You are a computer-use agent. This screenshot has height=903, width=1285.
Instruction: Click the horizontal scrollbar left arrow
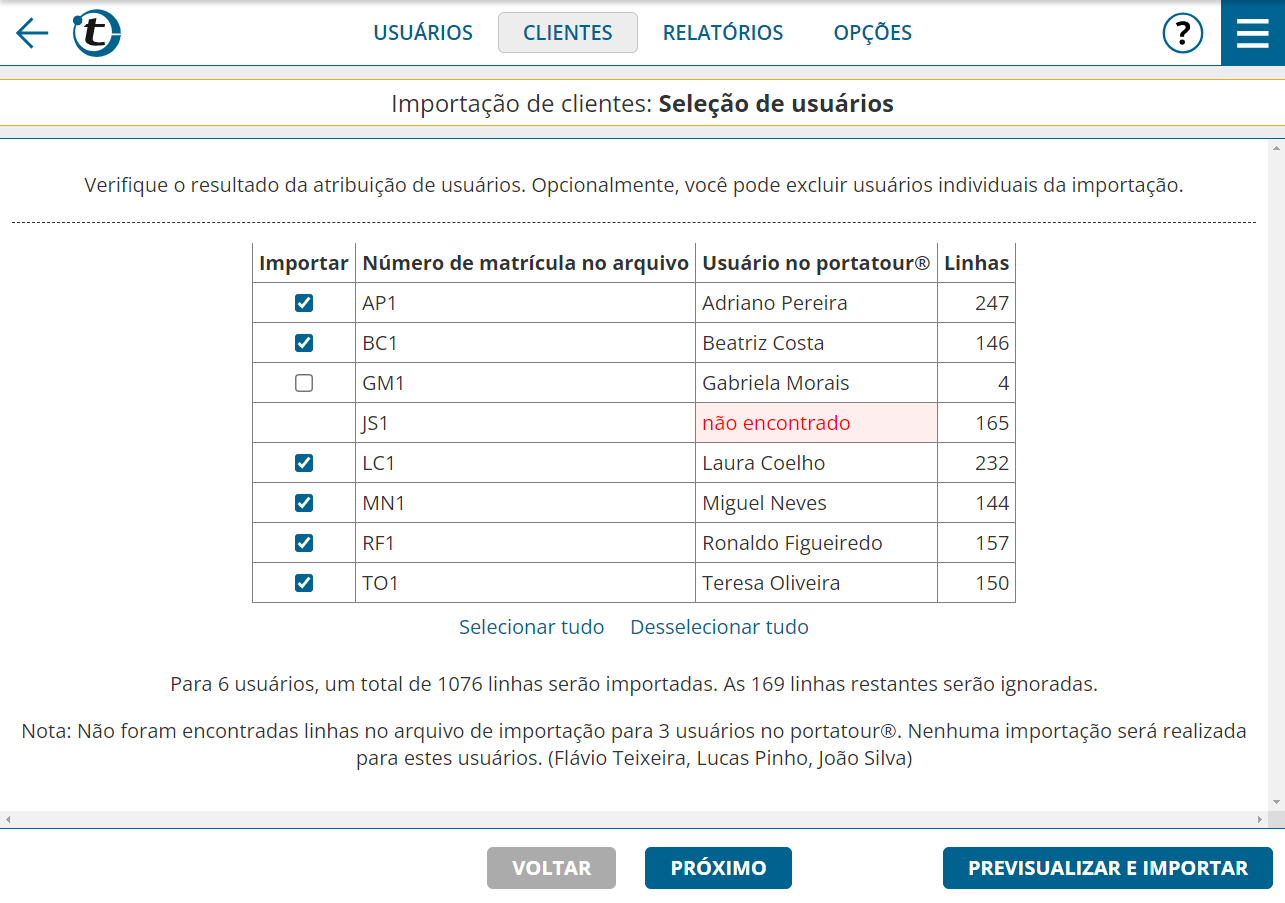[8, 820]
